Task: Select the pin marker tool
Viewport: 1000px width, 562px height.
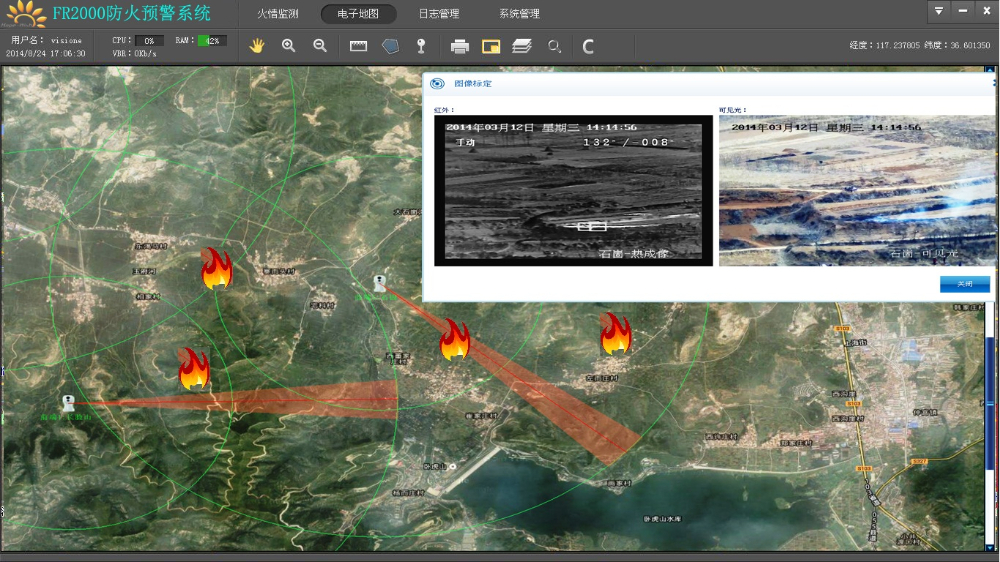Action: 421,46
